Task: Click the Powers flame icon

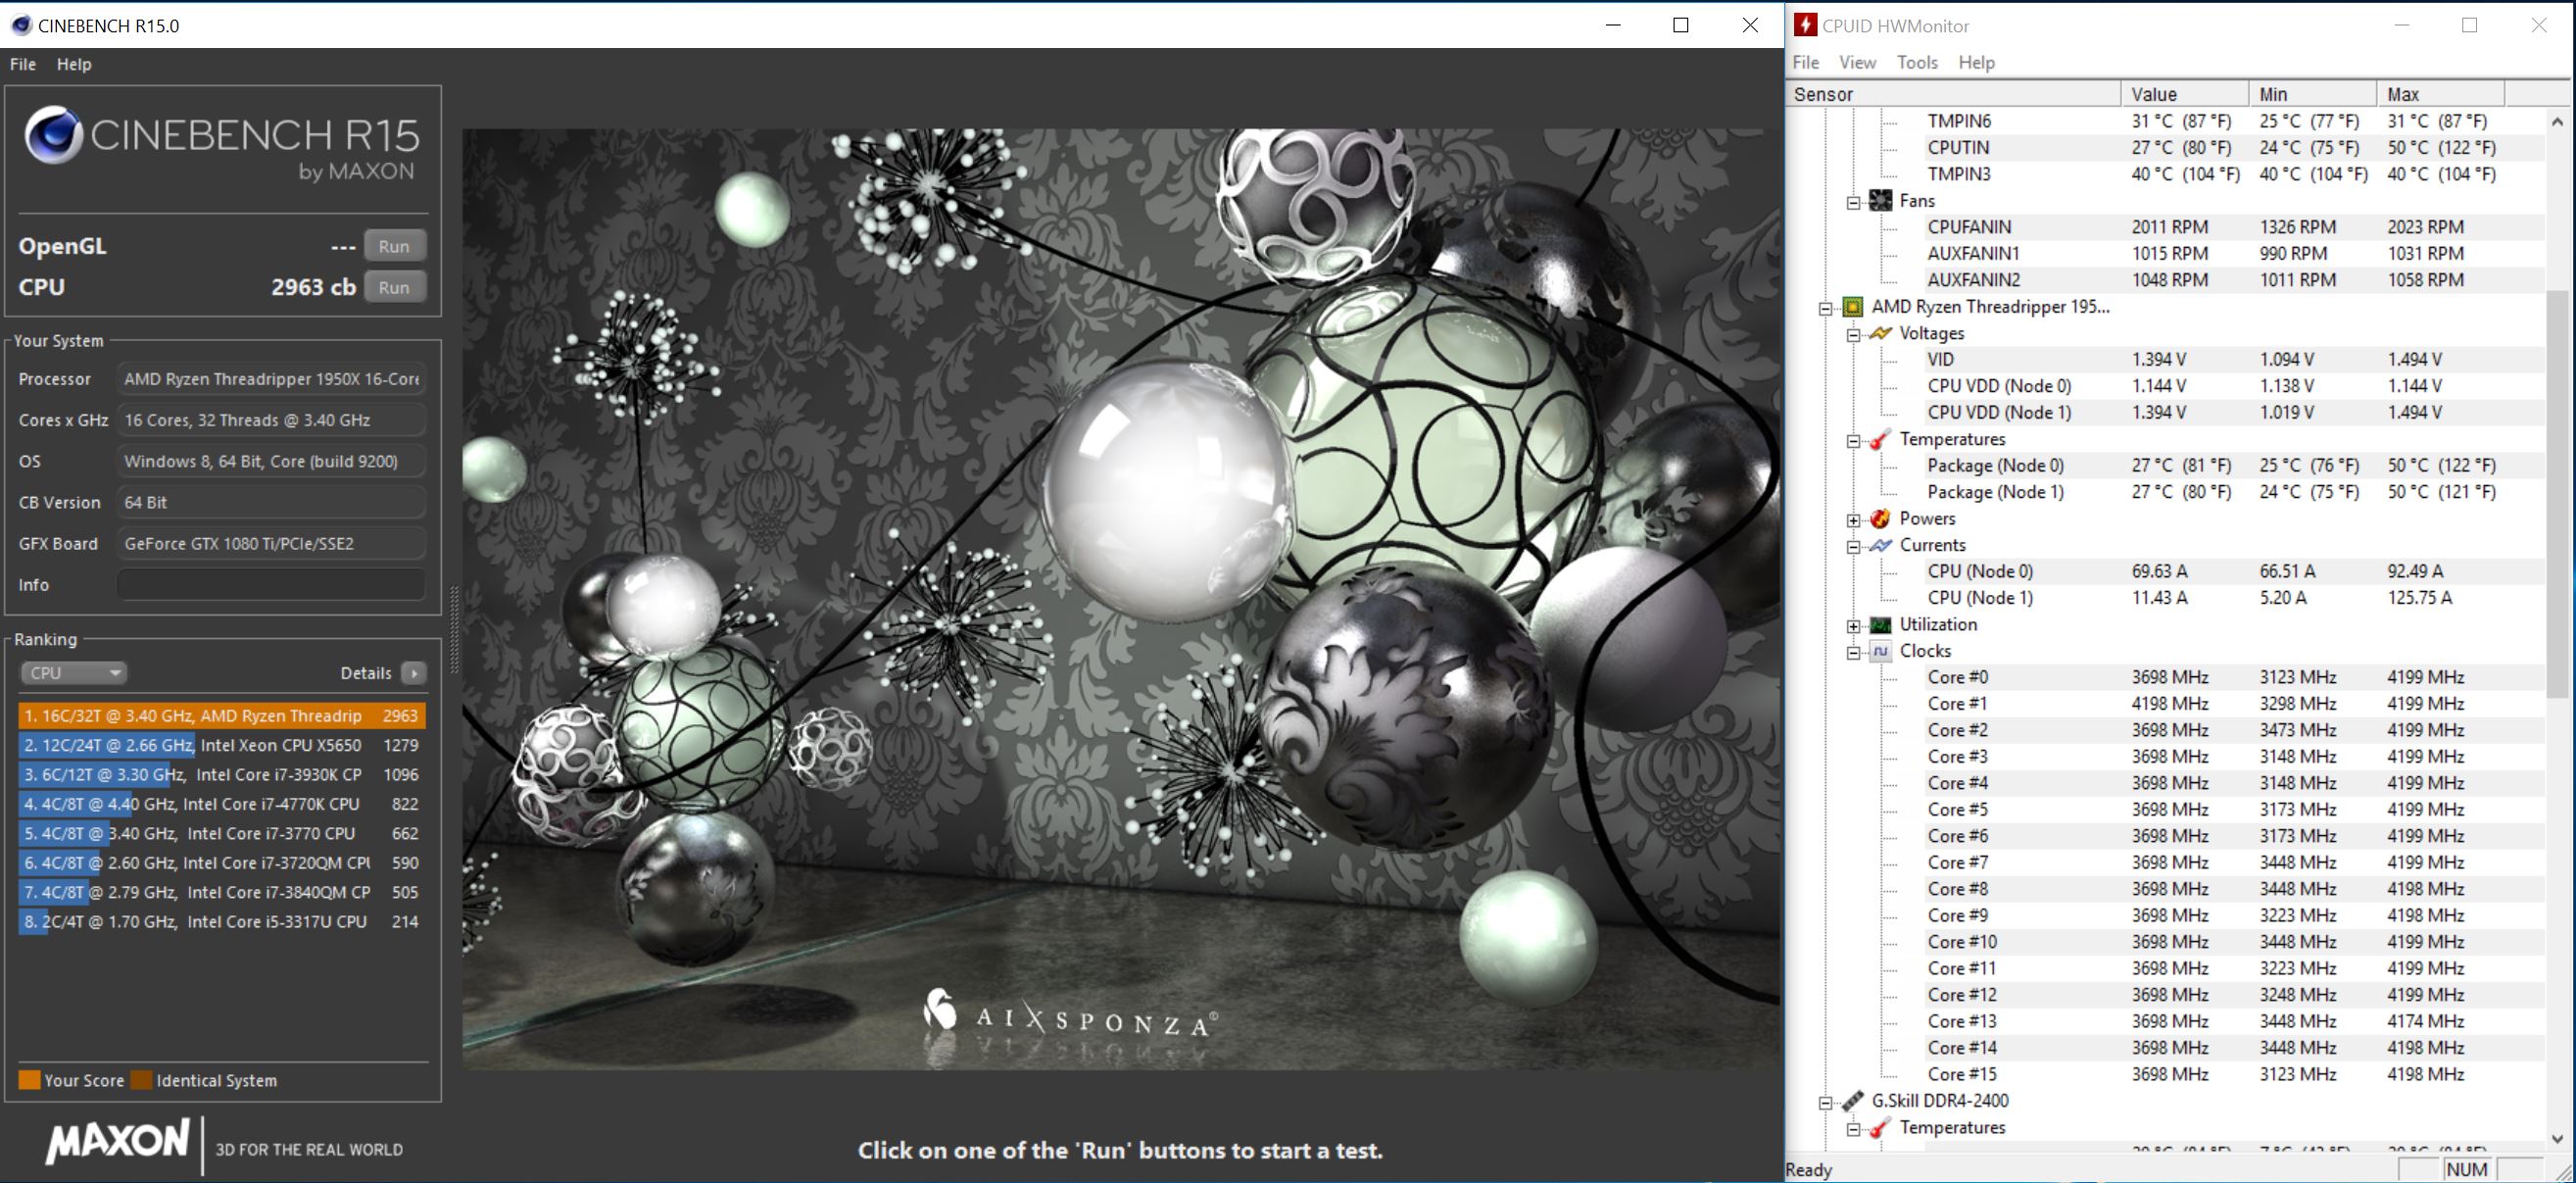Action: click(x=1880, y=518)
